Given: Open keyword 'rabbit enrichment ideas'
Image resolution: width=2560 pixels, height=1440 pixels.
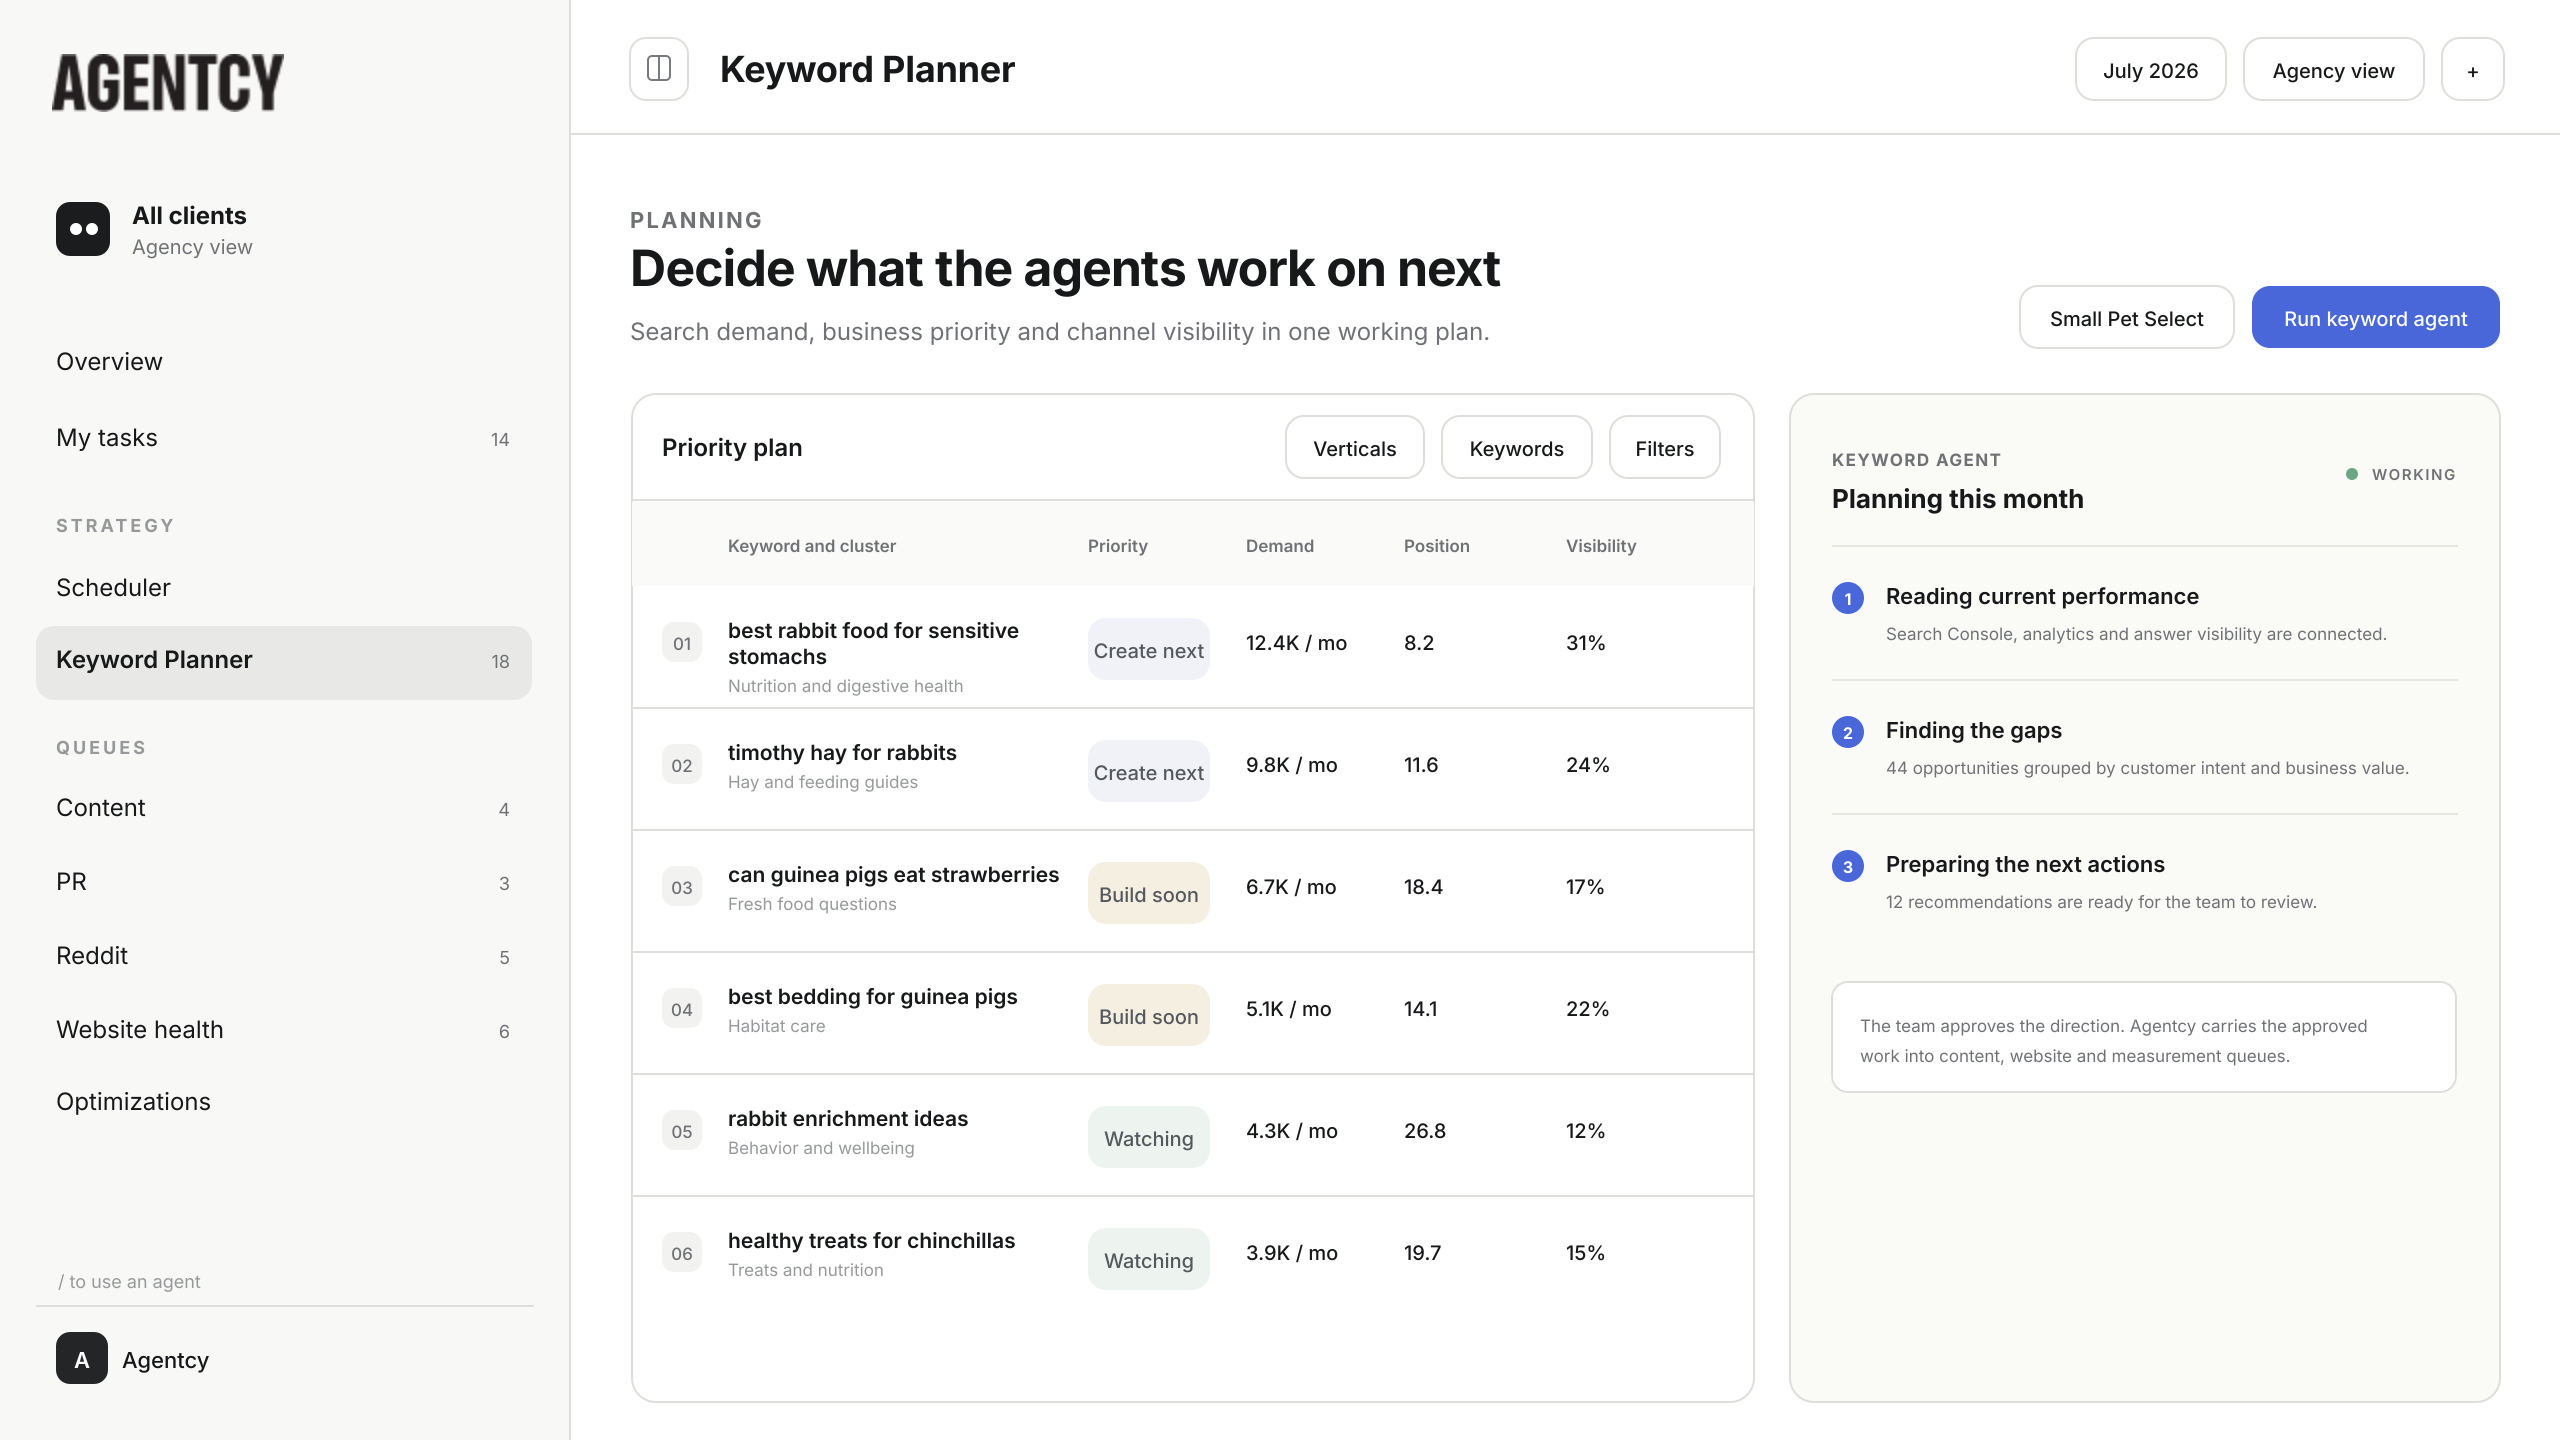Looking at the screenshot, I should (848, 1118).
